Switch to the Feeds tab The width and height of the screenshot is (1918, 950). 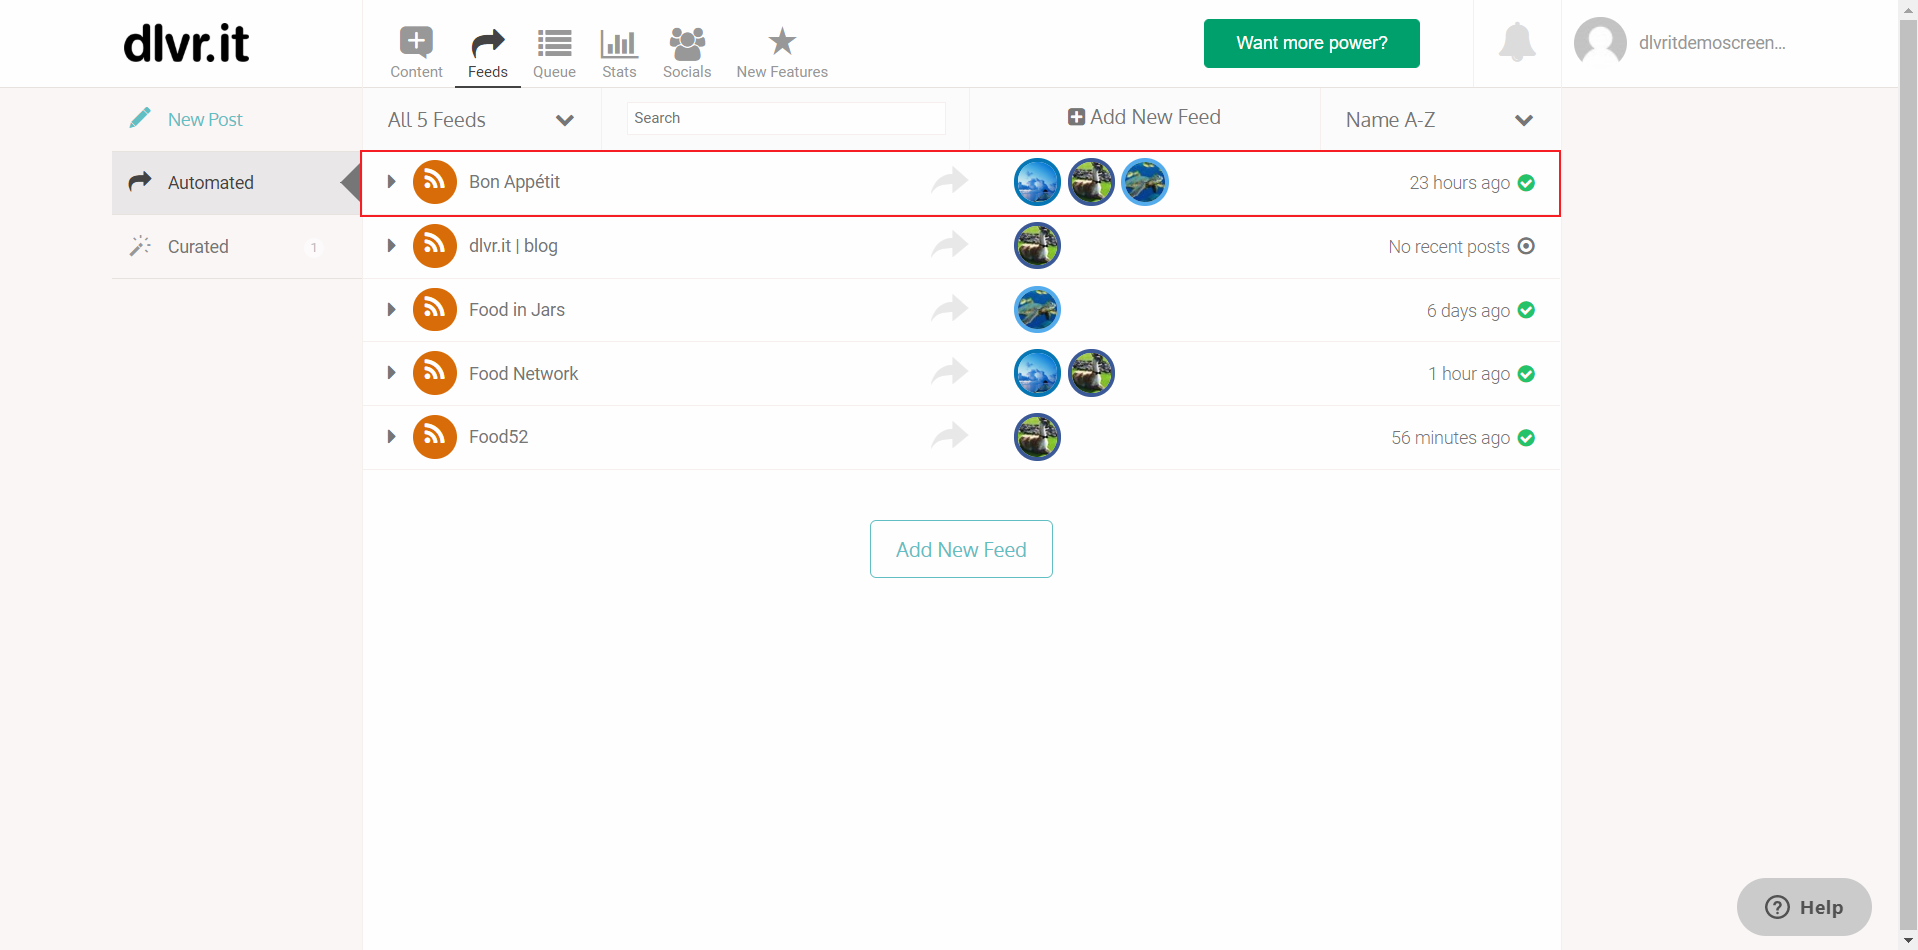pyautogui.click(x=488, y=52)
